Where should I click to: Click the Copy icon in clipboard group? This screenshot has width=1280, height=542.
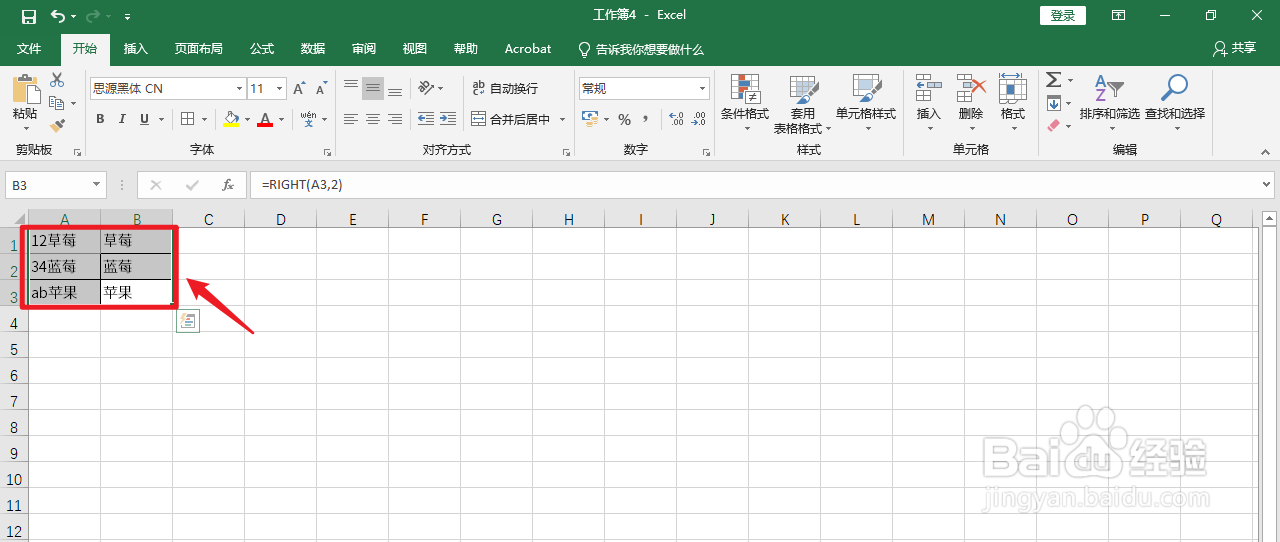click(57, 103)
